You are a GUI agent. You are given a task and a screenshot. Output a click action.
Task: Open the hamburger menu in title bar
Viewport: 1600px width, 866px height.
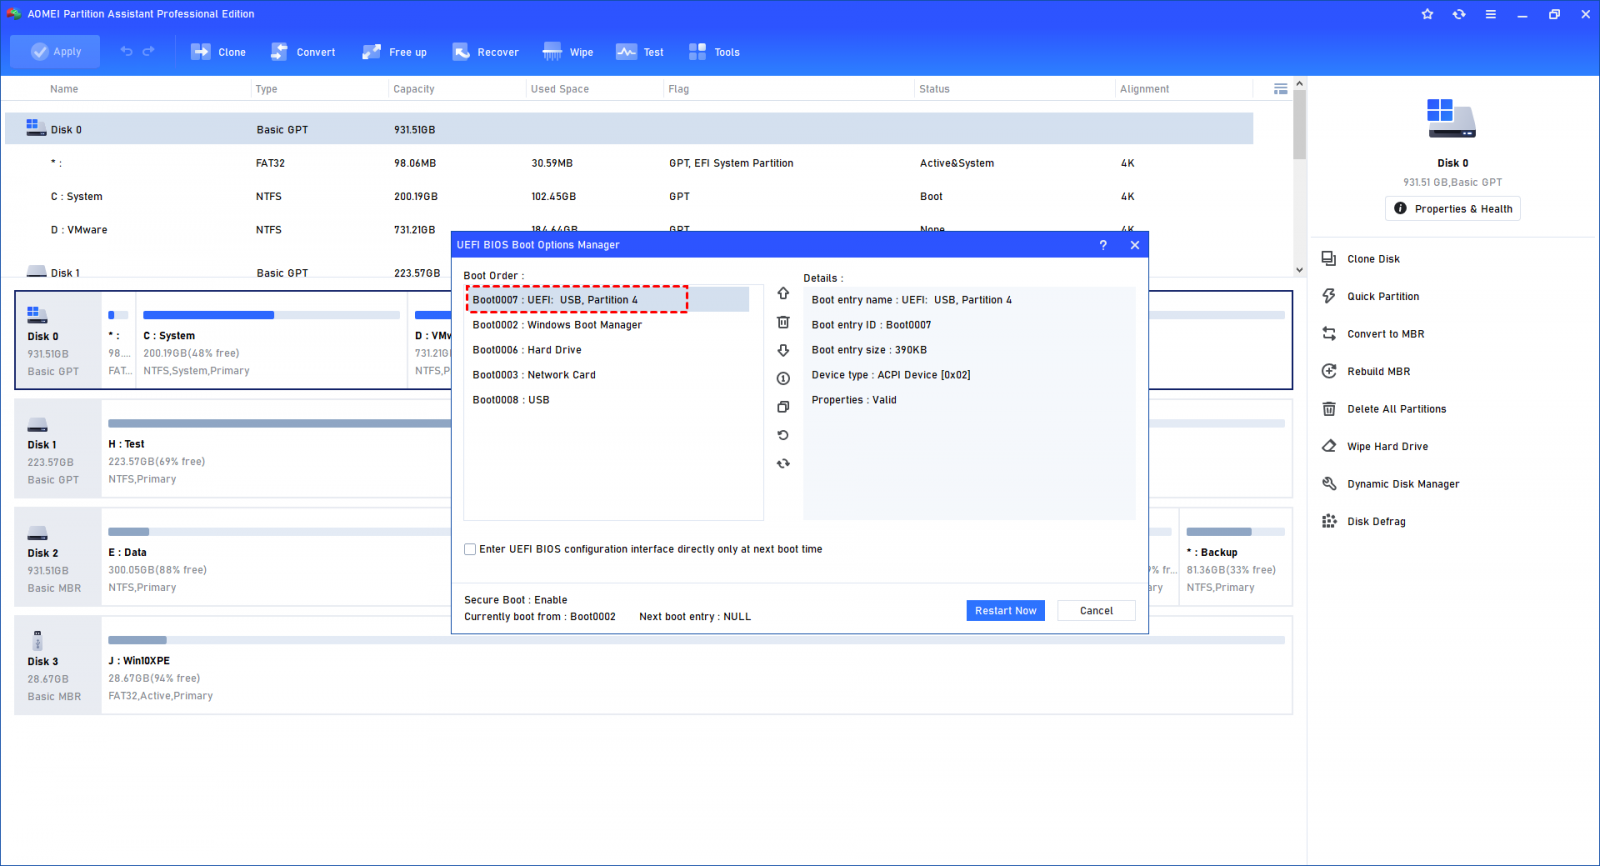coord(1490,14)
